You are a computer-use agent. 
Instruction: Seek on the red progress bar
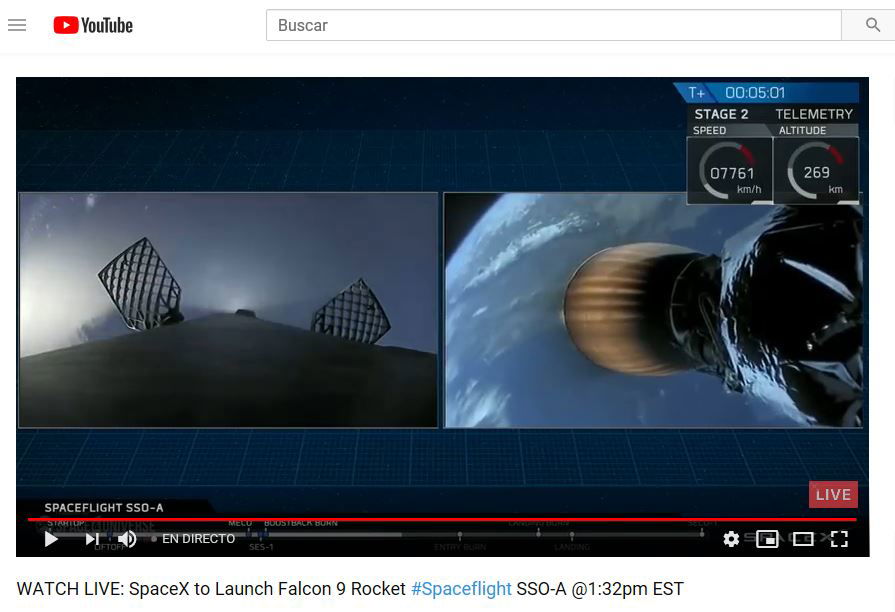[x=442, y=520]
